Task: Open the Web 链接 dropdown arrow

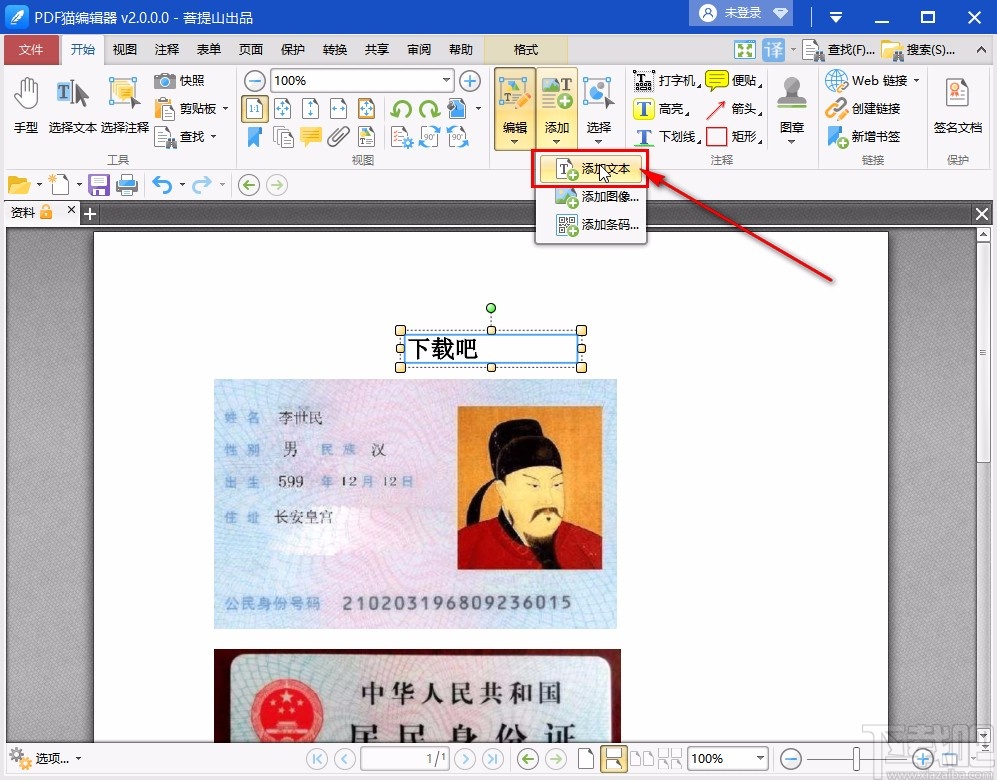Action: tap(919, 81)
